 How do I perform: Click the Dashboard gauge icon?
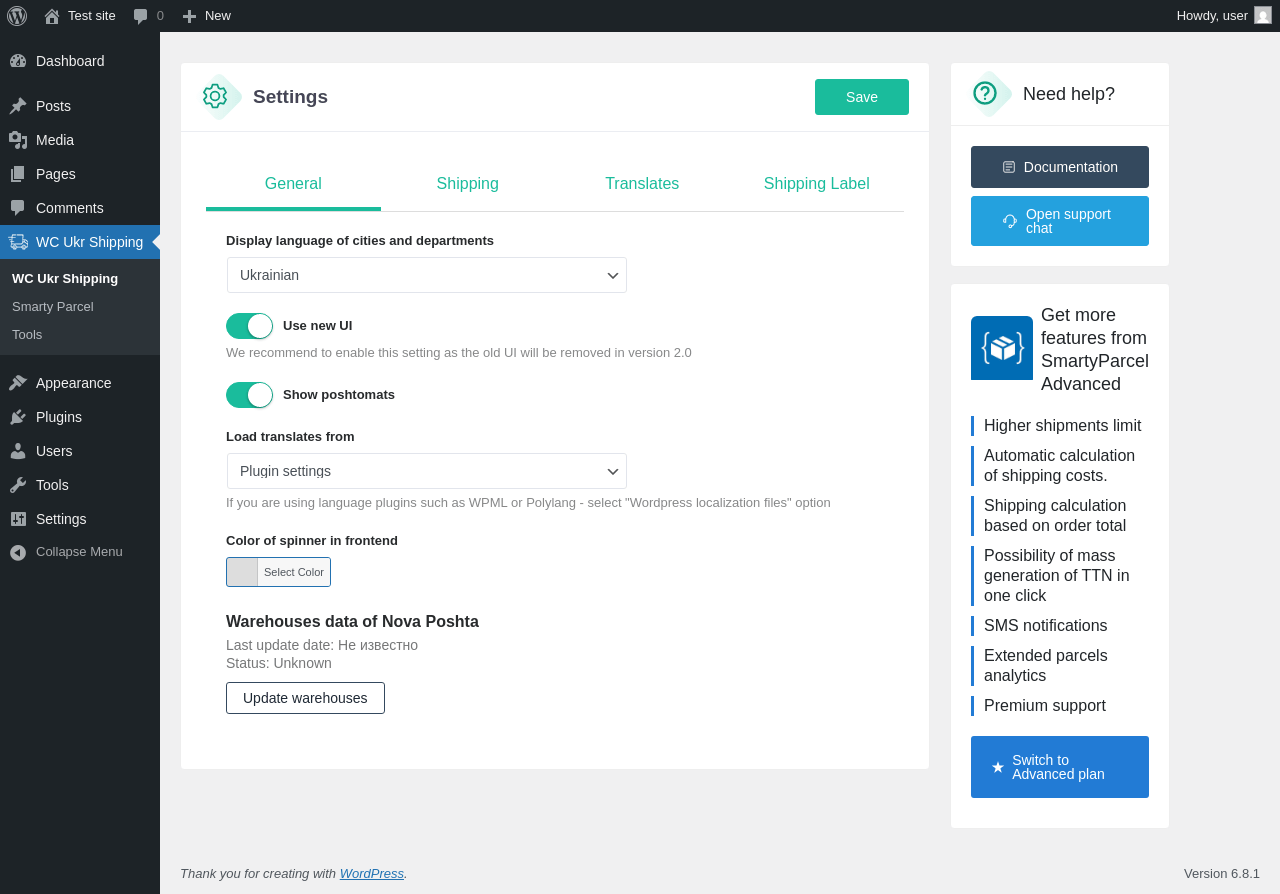(18, 61)
